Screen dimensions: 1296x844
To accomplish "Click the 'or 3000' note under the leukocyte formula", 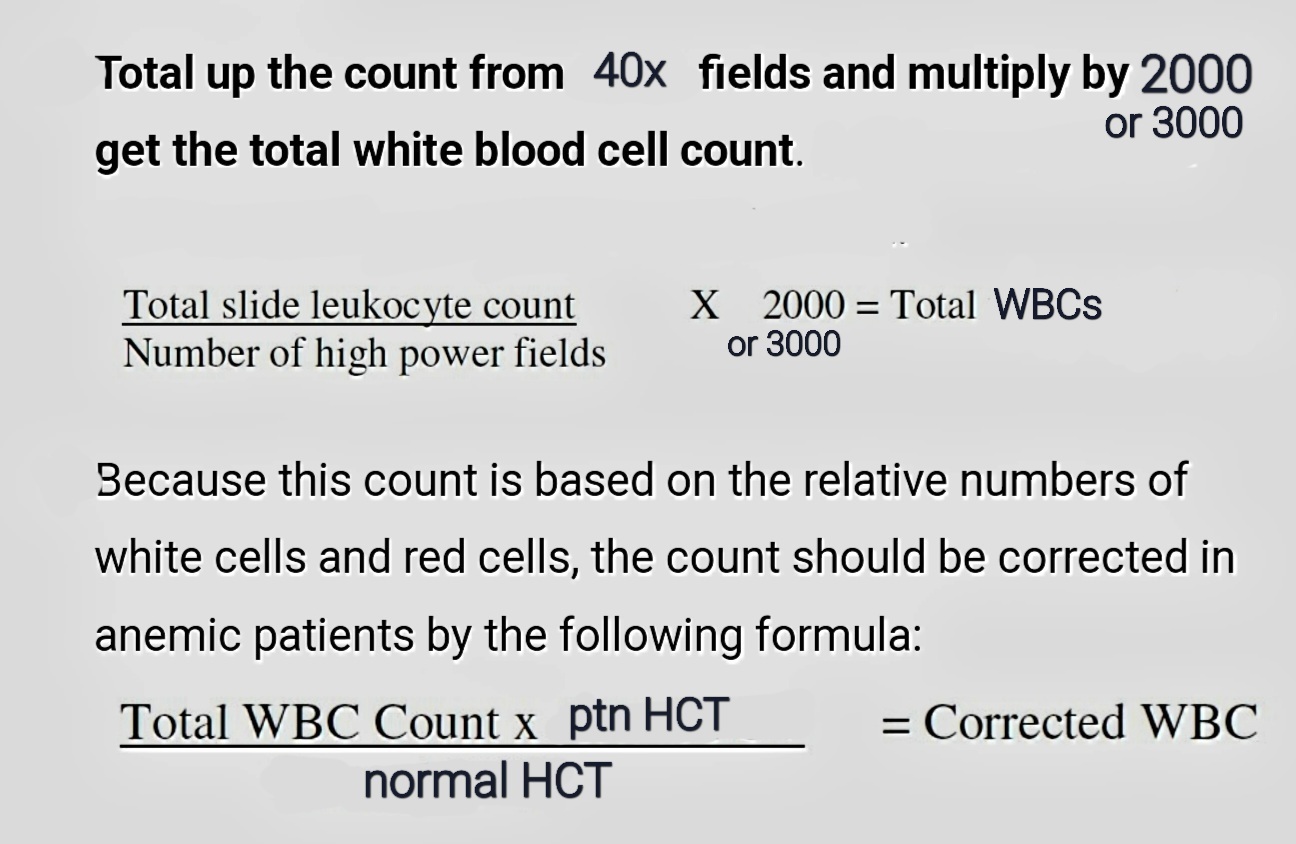I will tap(784, 345).
